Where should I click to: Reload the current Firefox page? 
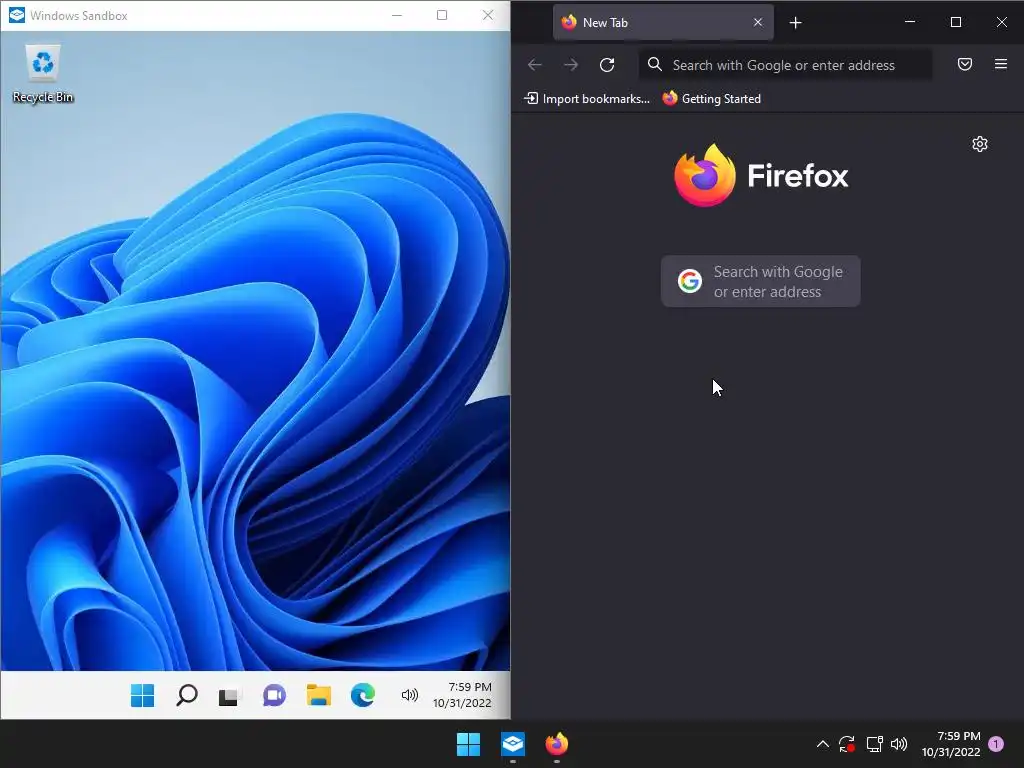coord(607,64)
